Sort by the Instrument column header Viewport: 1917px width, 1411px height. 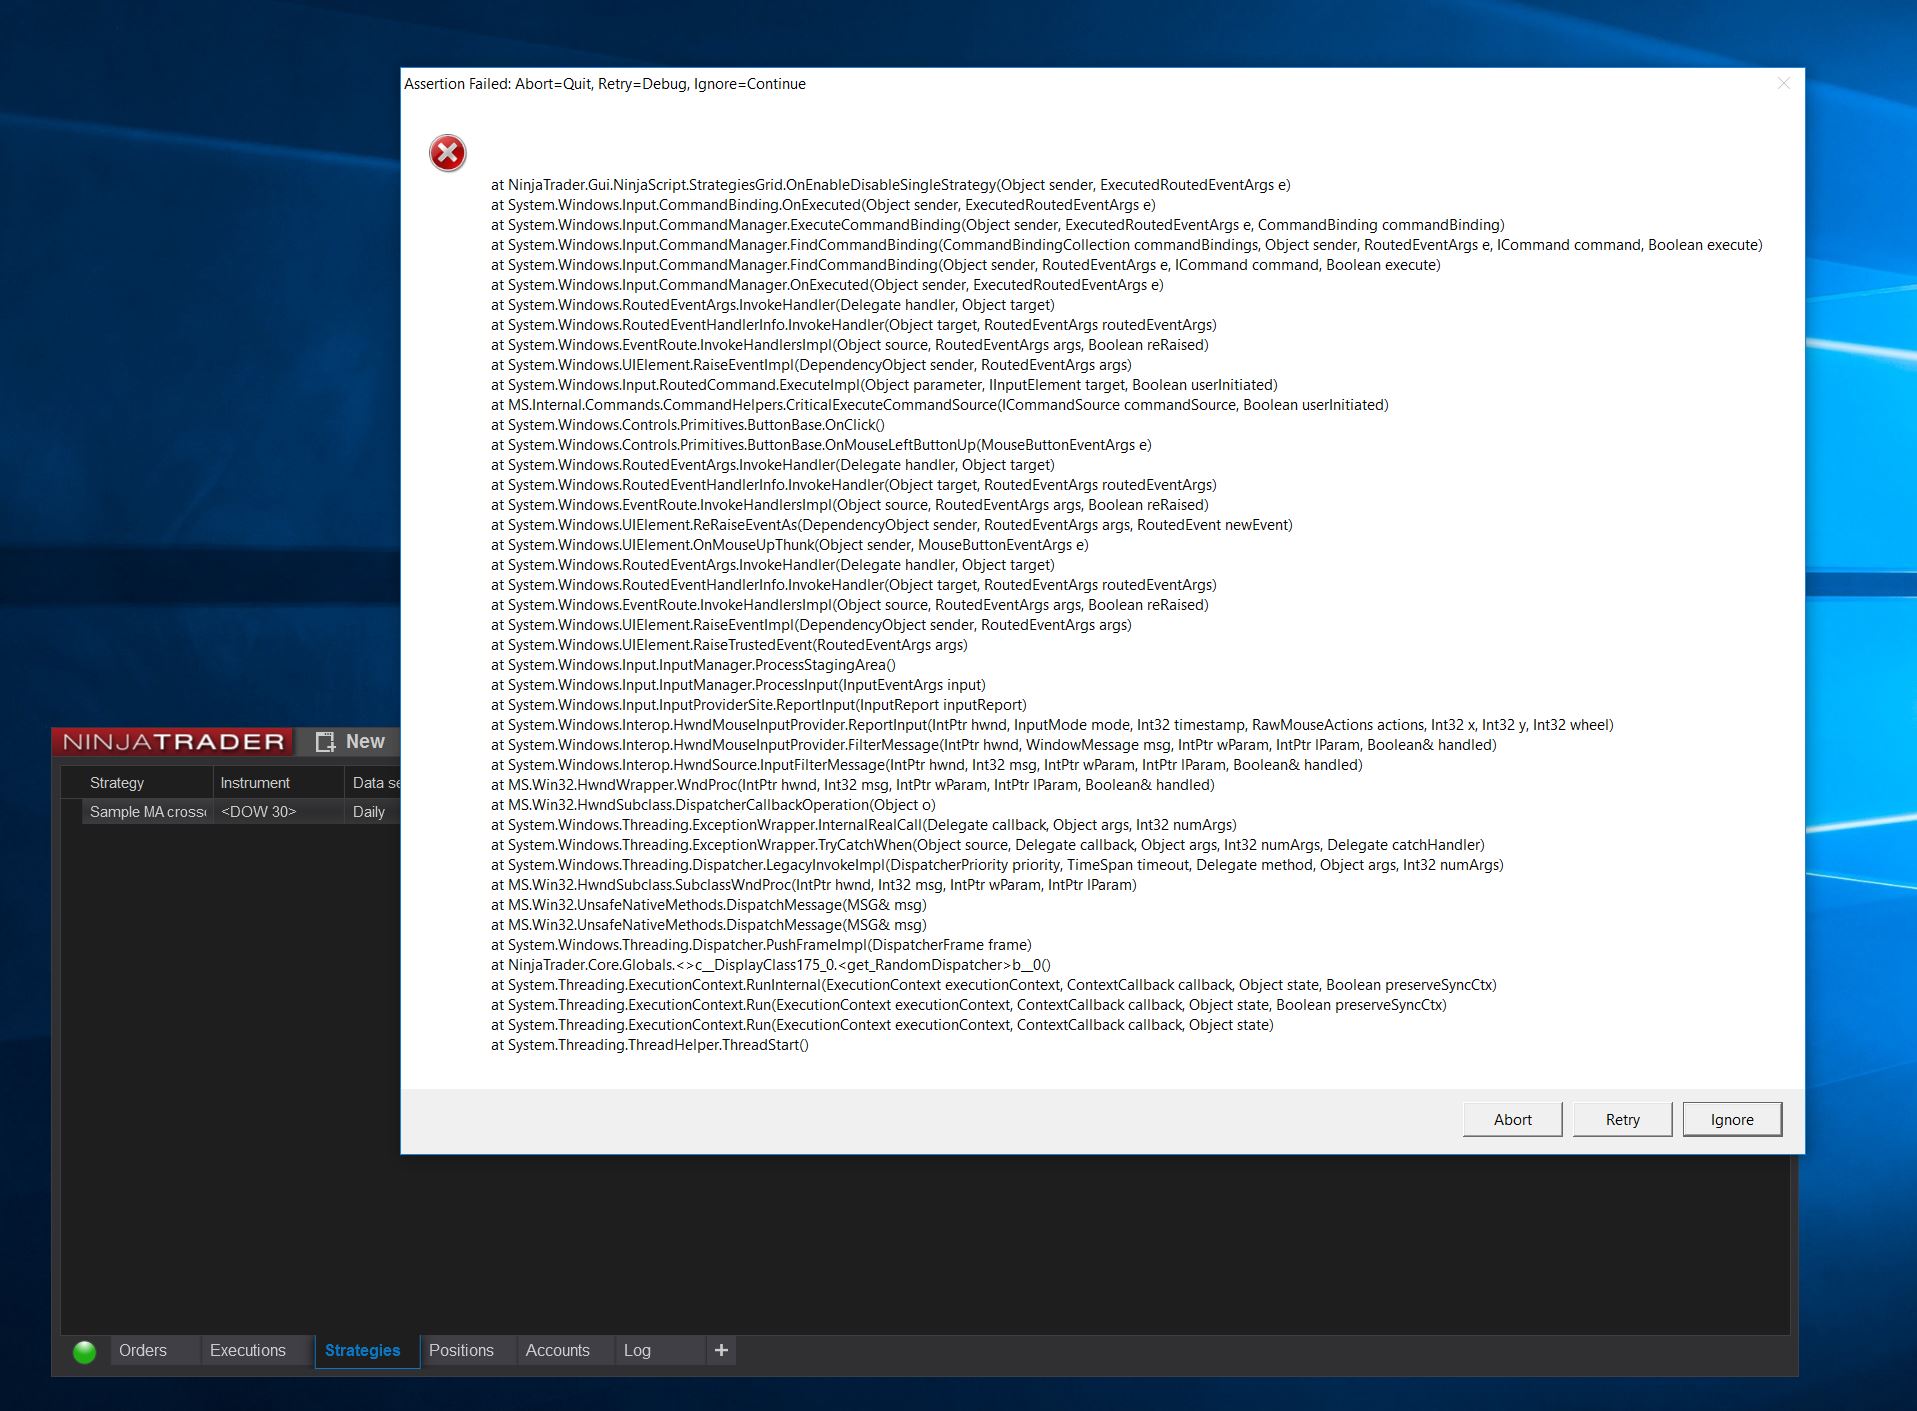point(278,783)
